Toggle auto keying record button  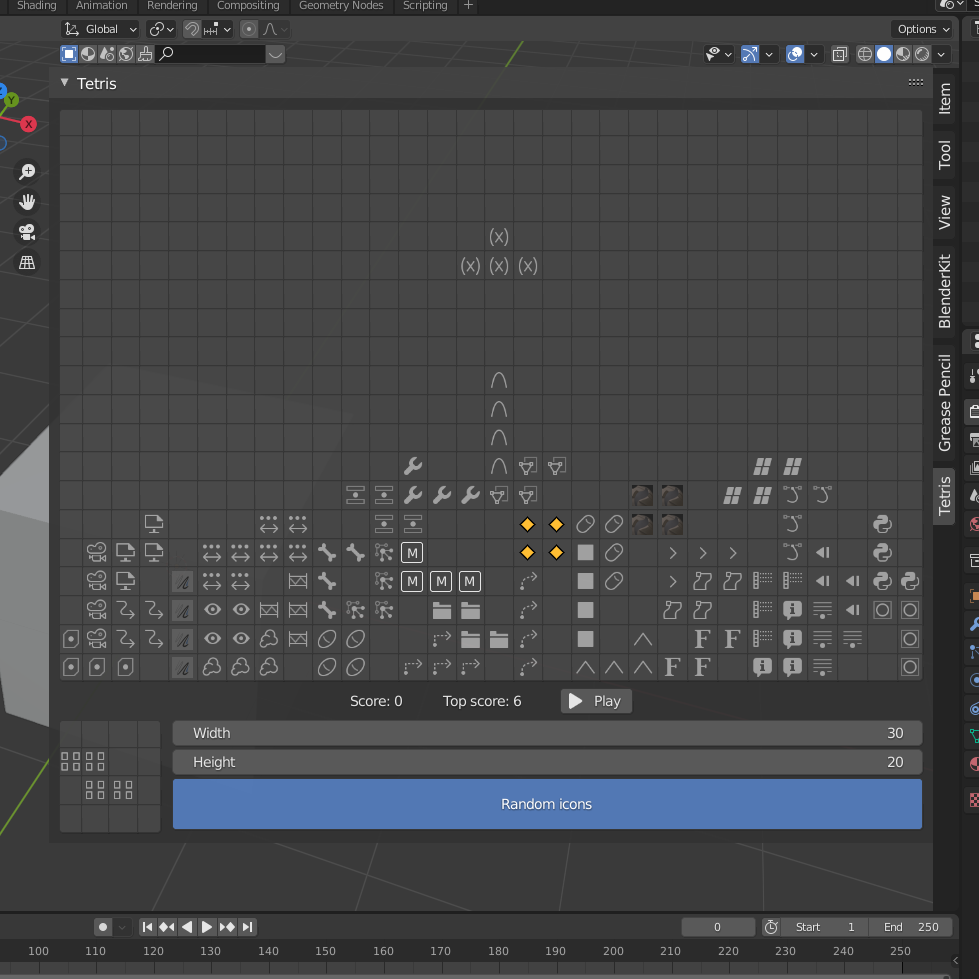pyautogui.click(x=103, y=927)
